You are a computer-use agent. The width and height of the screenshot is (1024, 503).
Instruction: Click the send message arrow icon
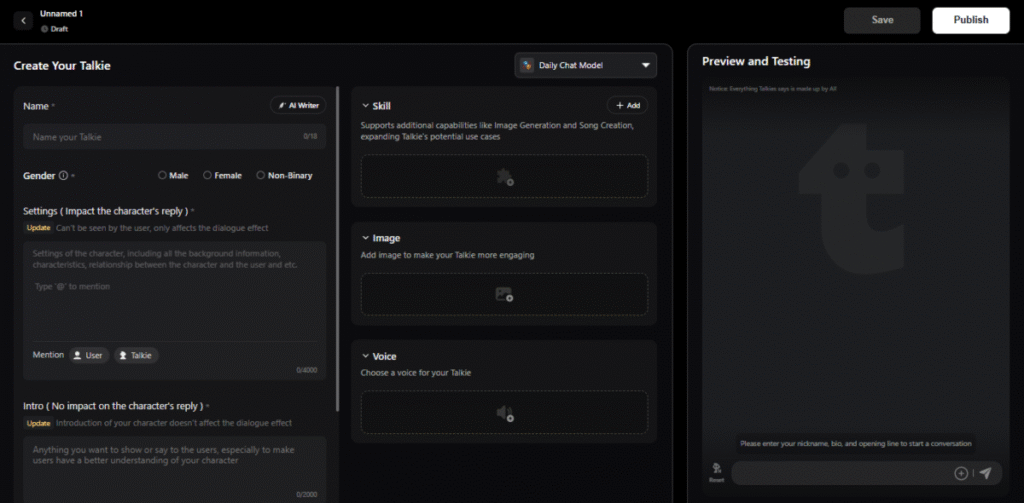[985, 473]
